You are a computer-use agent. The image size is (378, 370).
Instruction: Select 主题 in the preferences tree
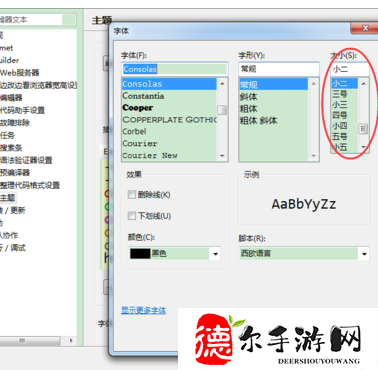[x=8, y=198]
